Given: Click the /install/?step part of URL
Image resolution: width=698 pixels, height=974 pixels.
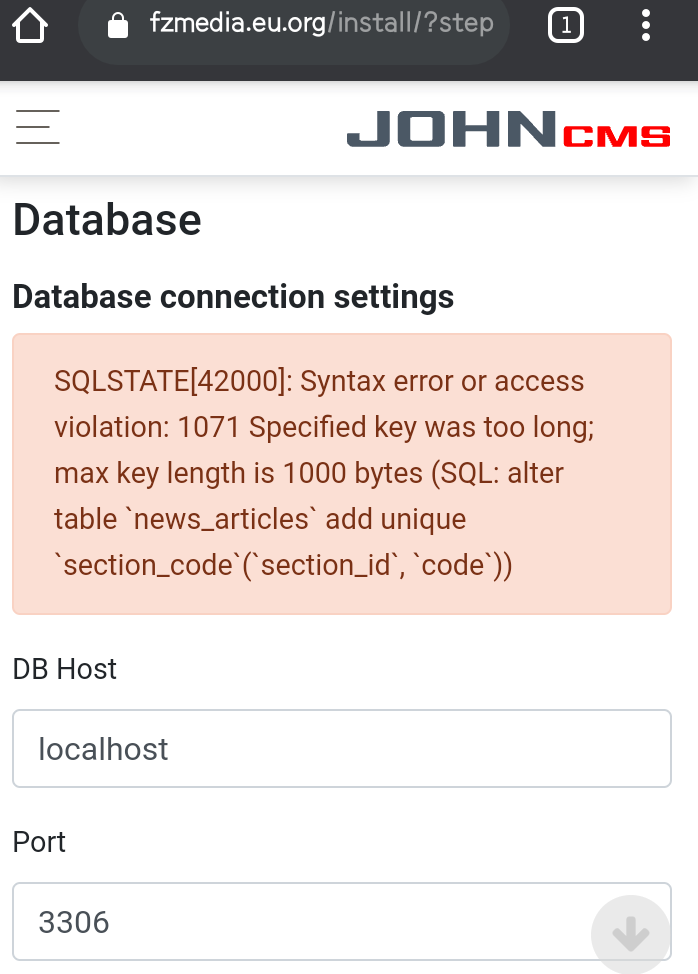Looking at the screenshot, I should point(410,24).
